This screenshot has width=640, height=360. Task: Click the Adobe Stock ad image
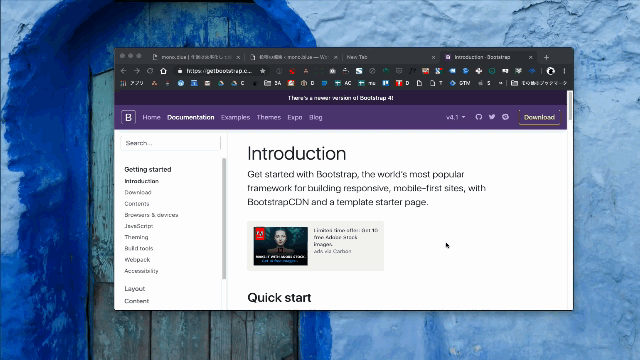[x=281, y=246]
